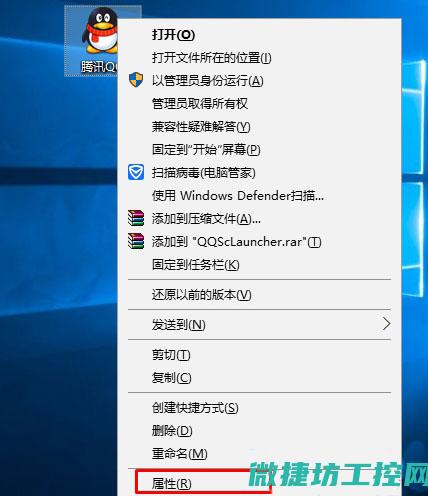Select 使用 Windows Defender扫描 entry
The image size is (428, 496).
click(238, 196)
